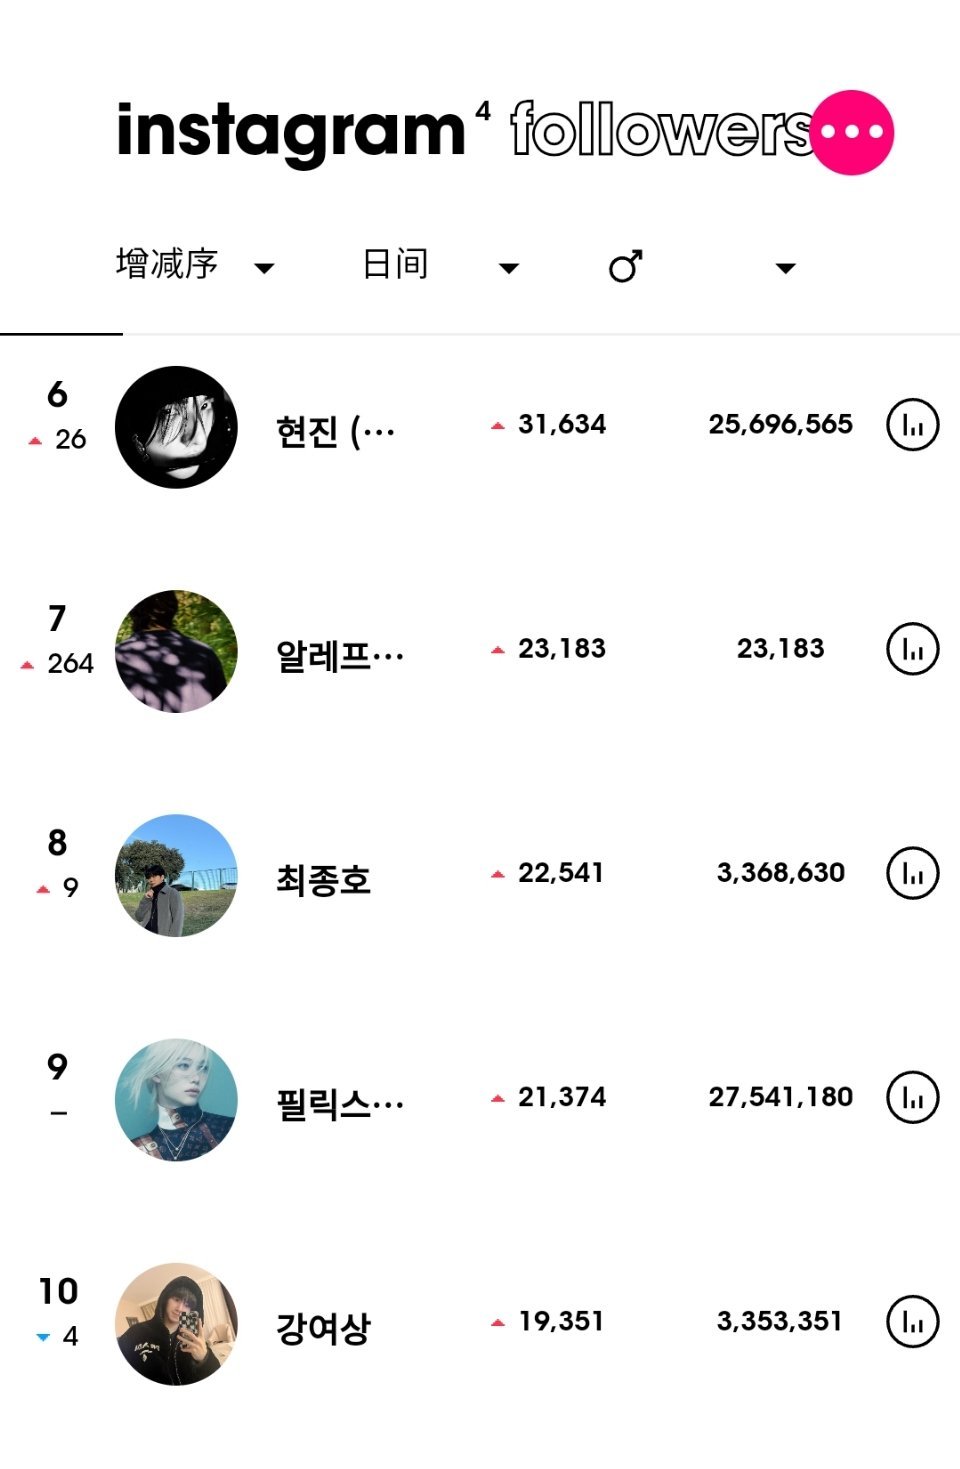This screenshot has width=960, height=1469.
Task: View the outdoor profile photo of 최종호
Action: (176, 875)
